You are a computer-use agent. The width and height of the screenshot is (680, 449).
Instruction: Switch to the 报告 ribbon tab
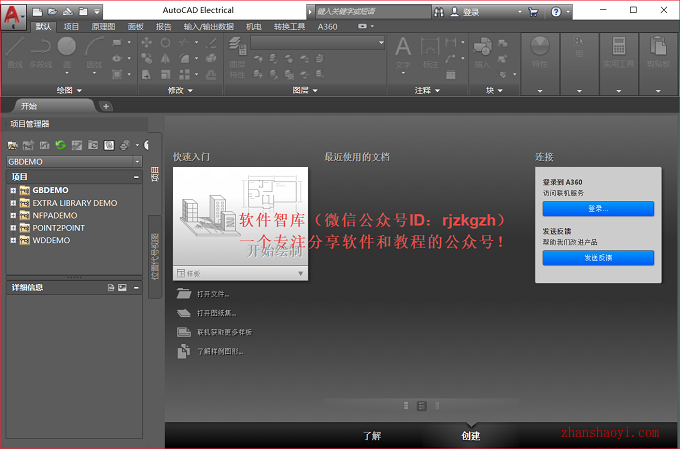163,26
